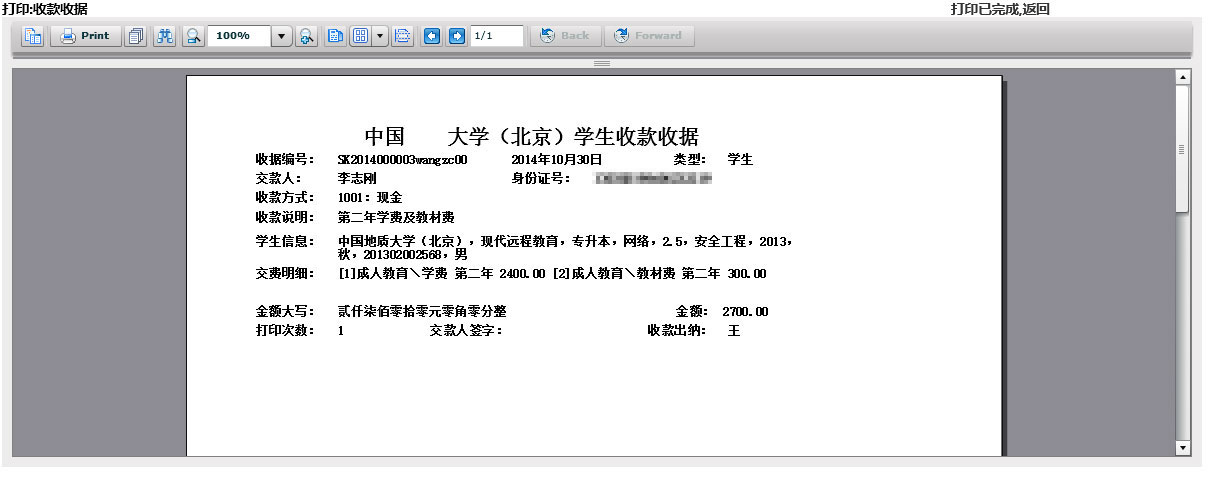Click the 身份证号 label

click(541, 179)
